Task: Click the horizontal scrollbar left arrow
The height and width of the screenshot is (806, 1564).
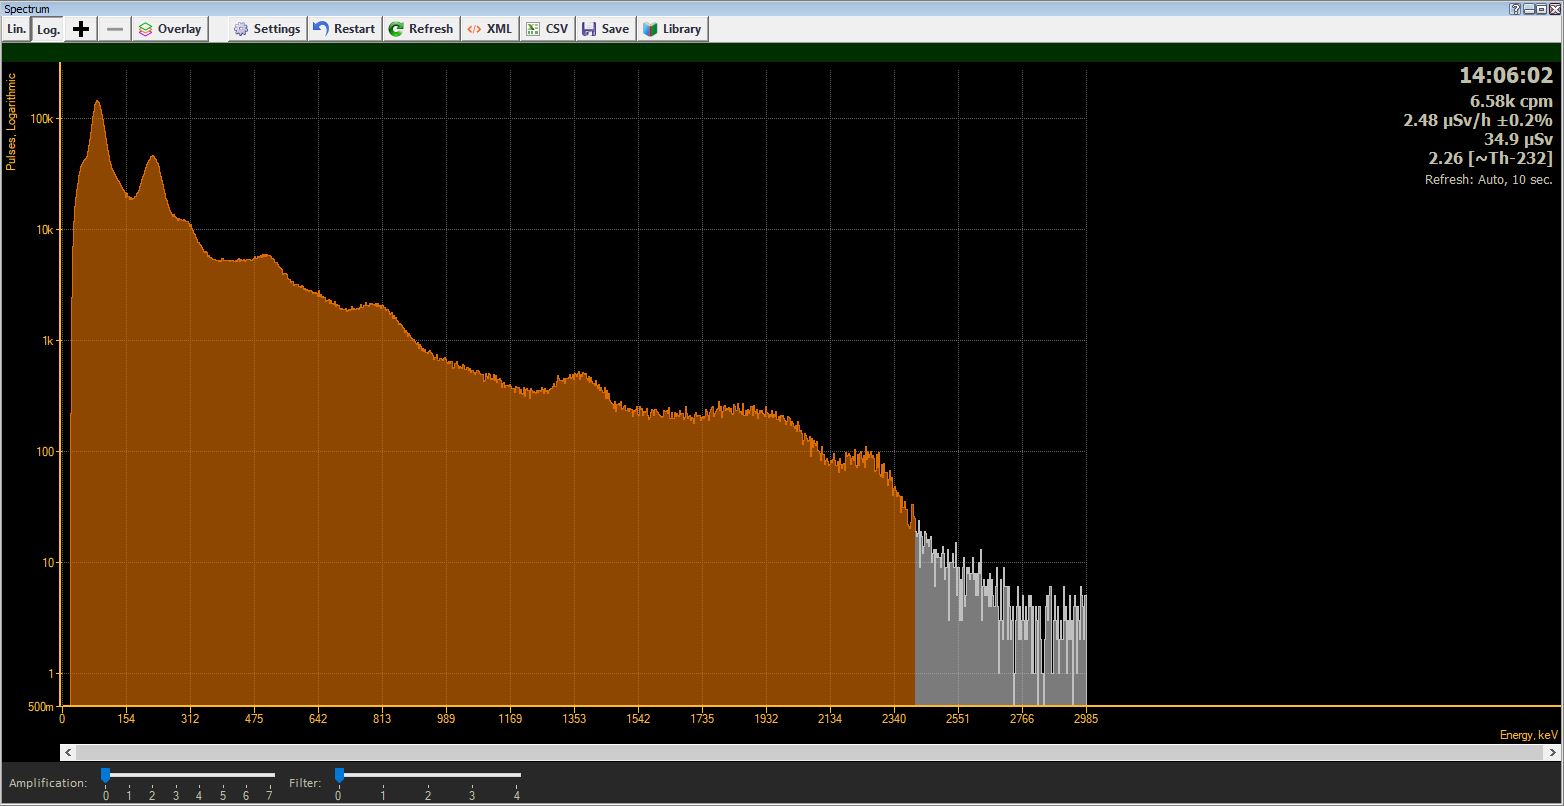Action: (68, 752)
